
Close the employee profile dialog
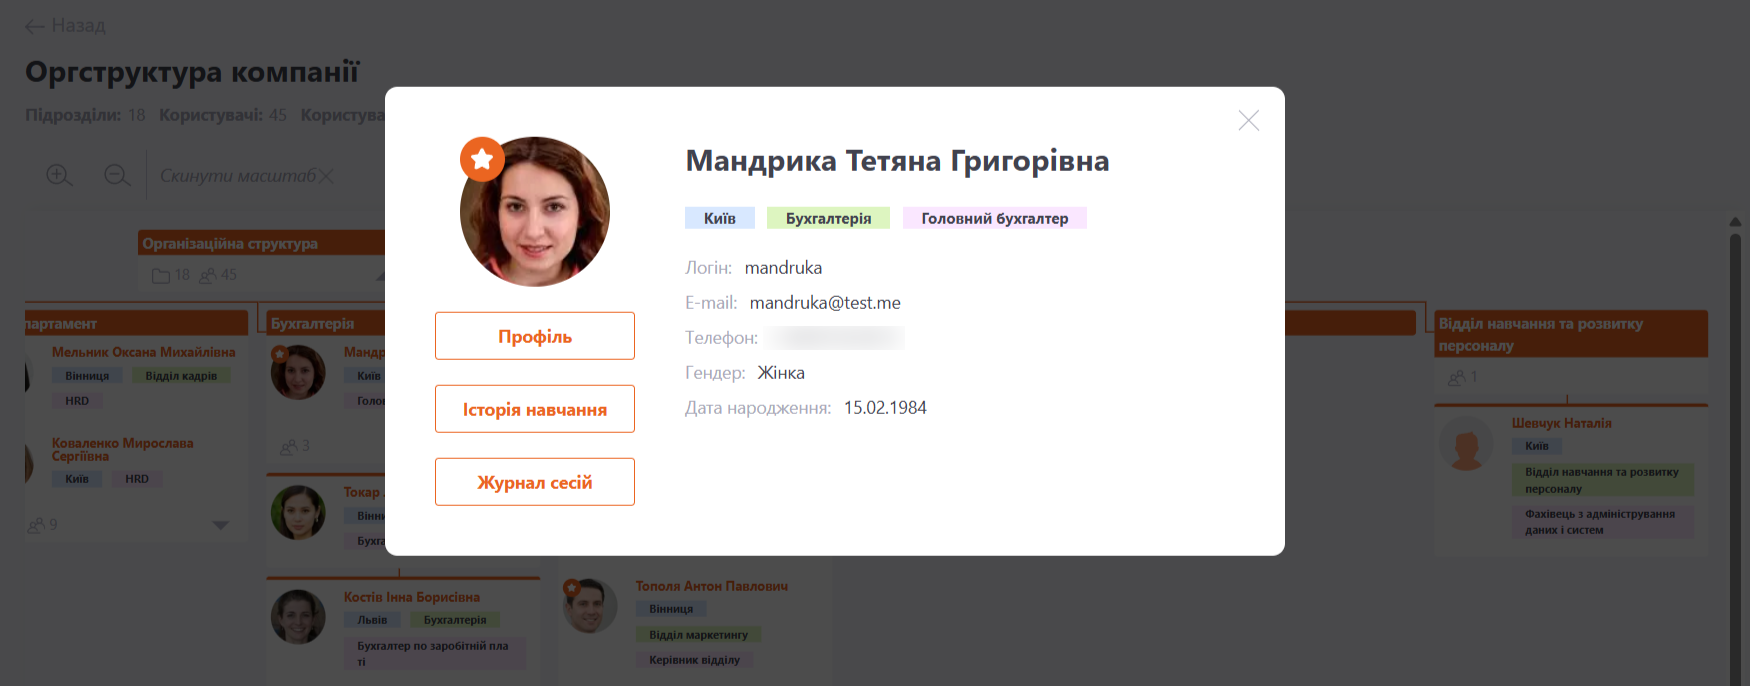point(1248,121)
